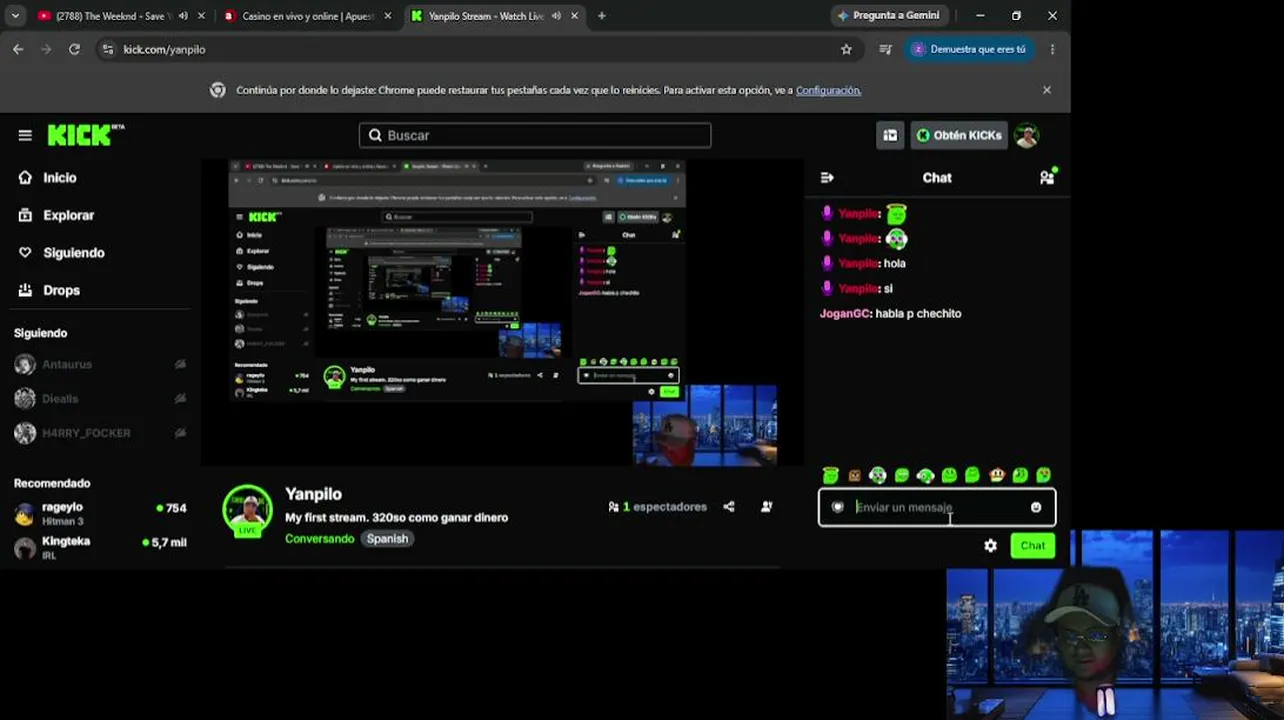Image resolution: width=1284 pixels, height=720 pixels.
Task: Select the Antaurus followed channel
Action: [100, 365]
